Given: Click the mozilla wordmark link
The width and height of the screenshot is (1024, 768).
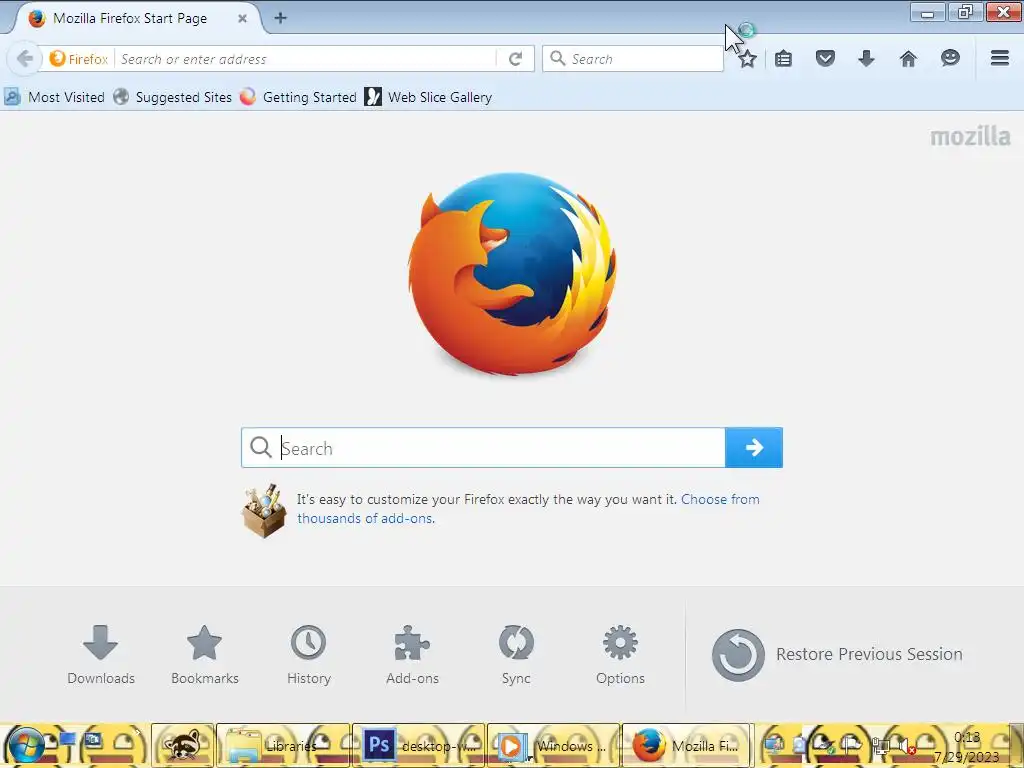Looking at the screenshot, I should [x=970, y=136].
